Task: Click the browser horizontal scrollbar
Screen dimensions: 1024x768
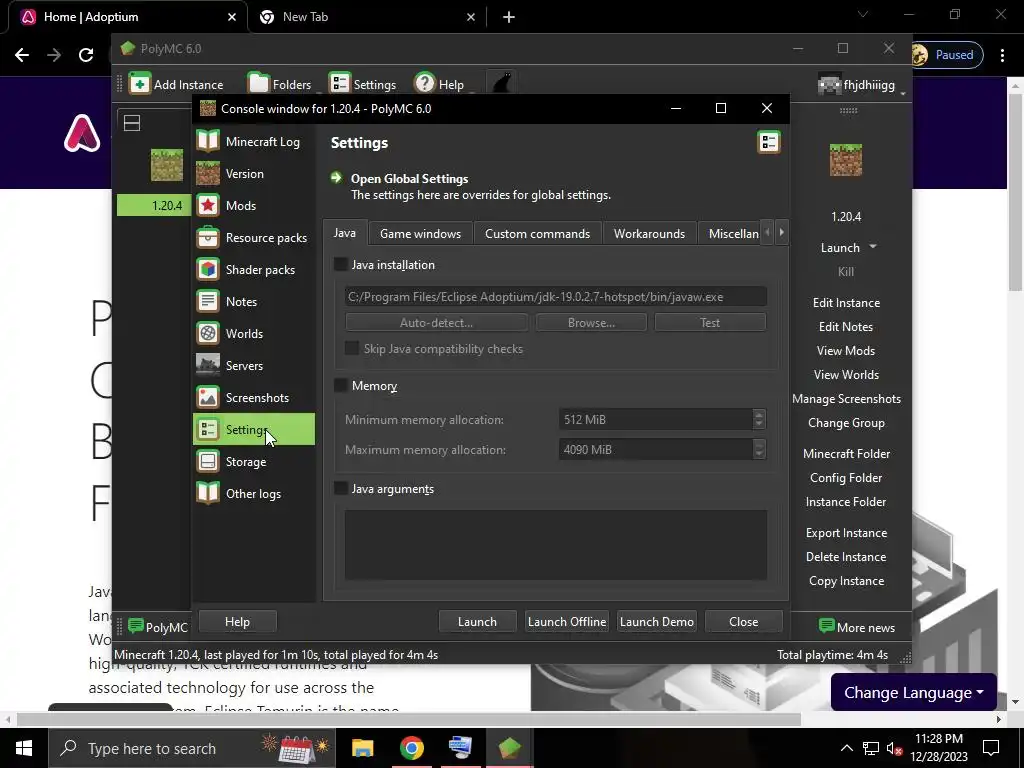Action: point(409,720)
